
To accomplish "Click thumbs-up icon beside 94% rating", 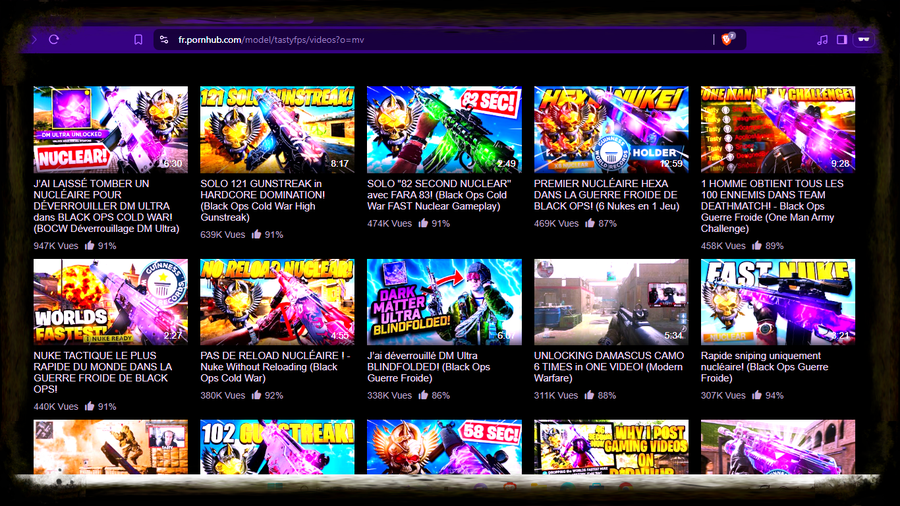I will coord(757,395).
